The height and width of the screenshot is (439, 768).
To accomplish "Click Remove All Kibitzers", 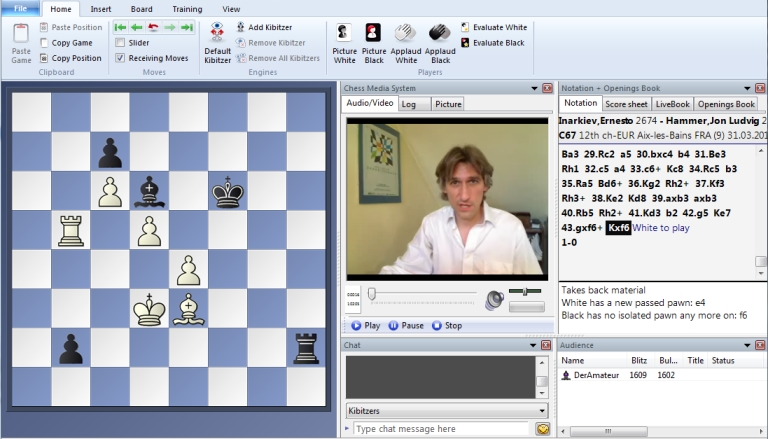I will (x=278, y=58).
